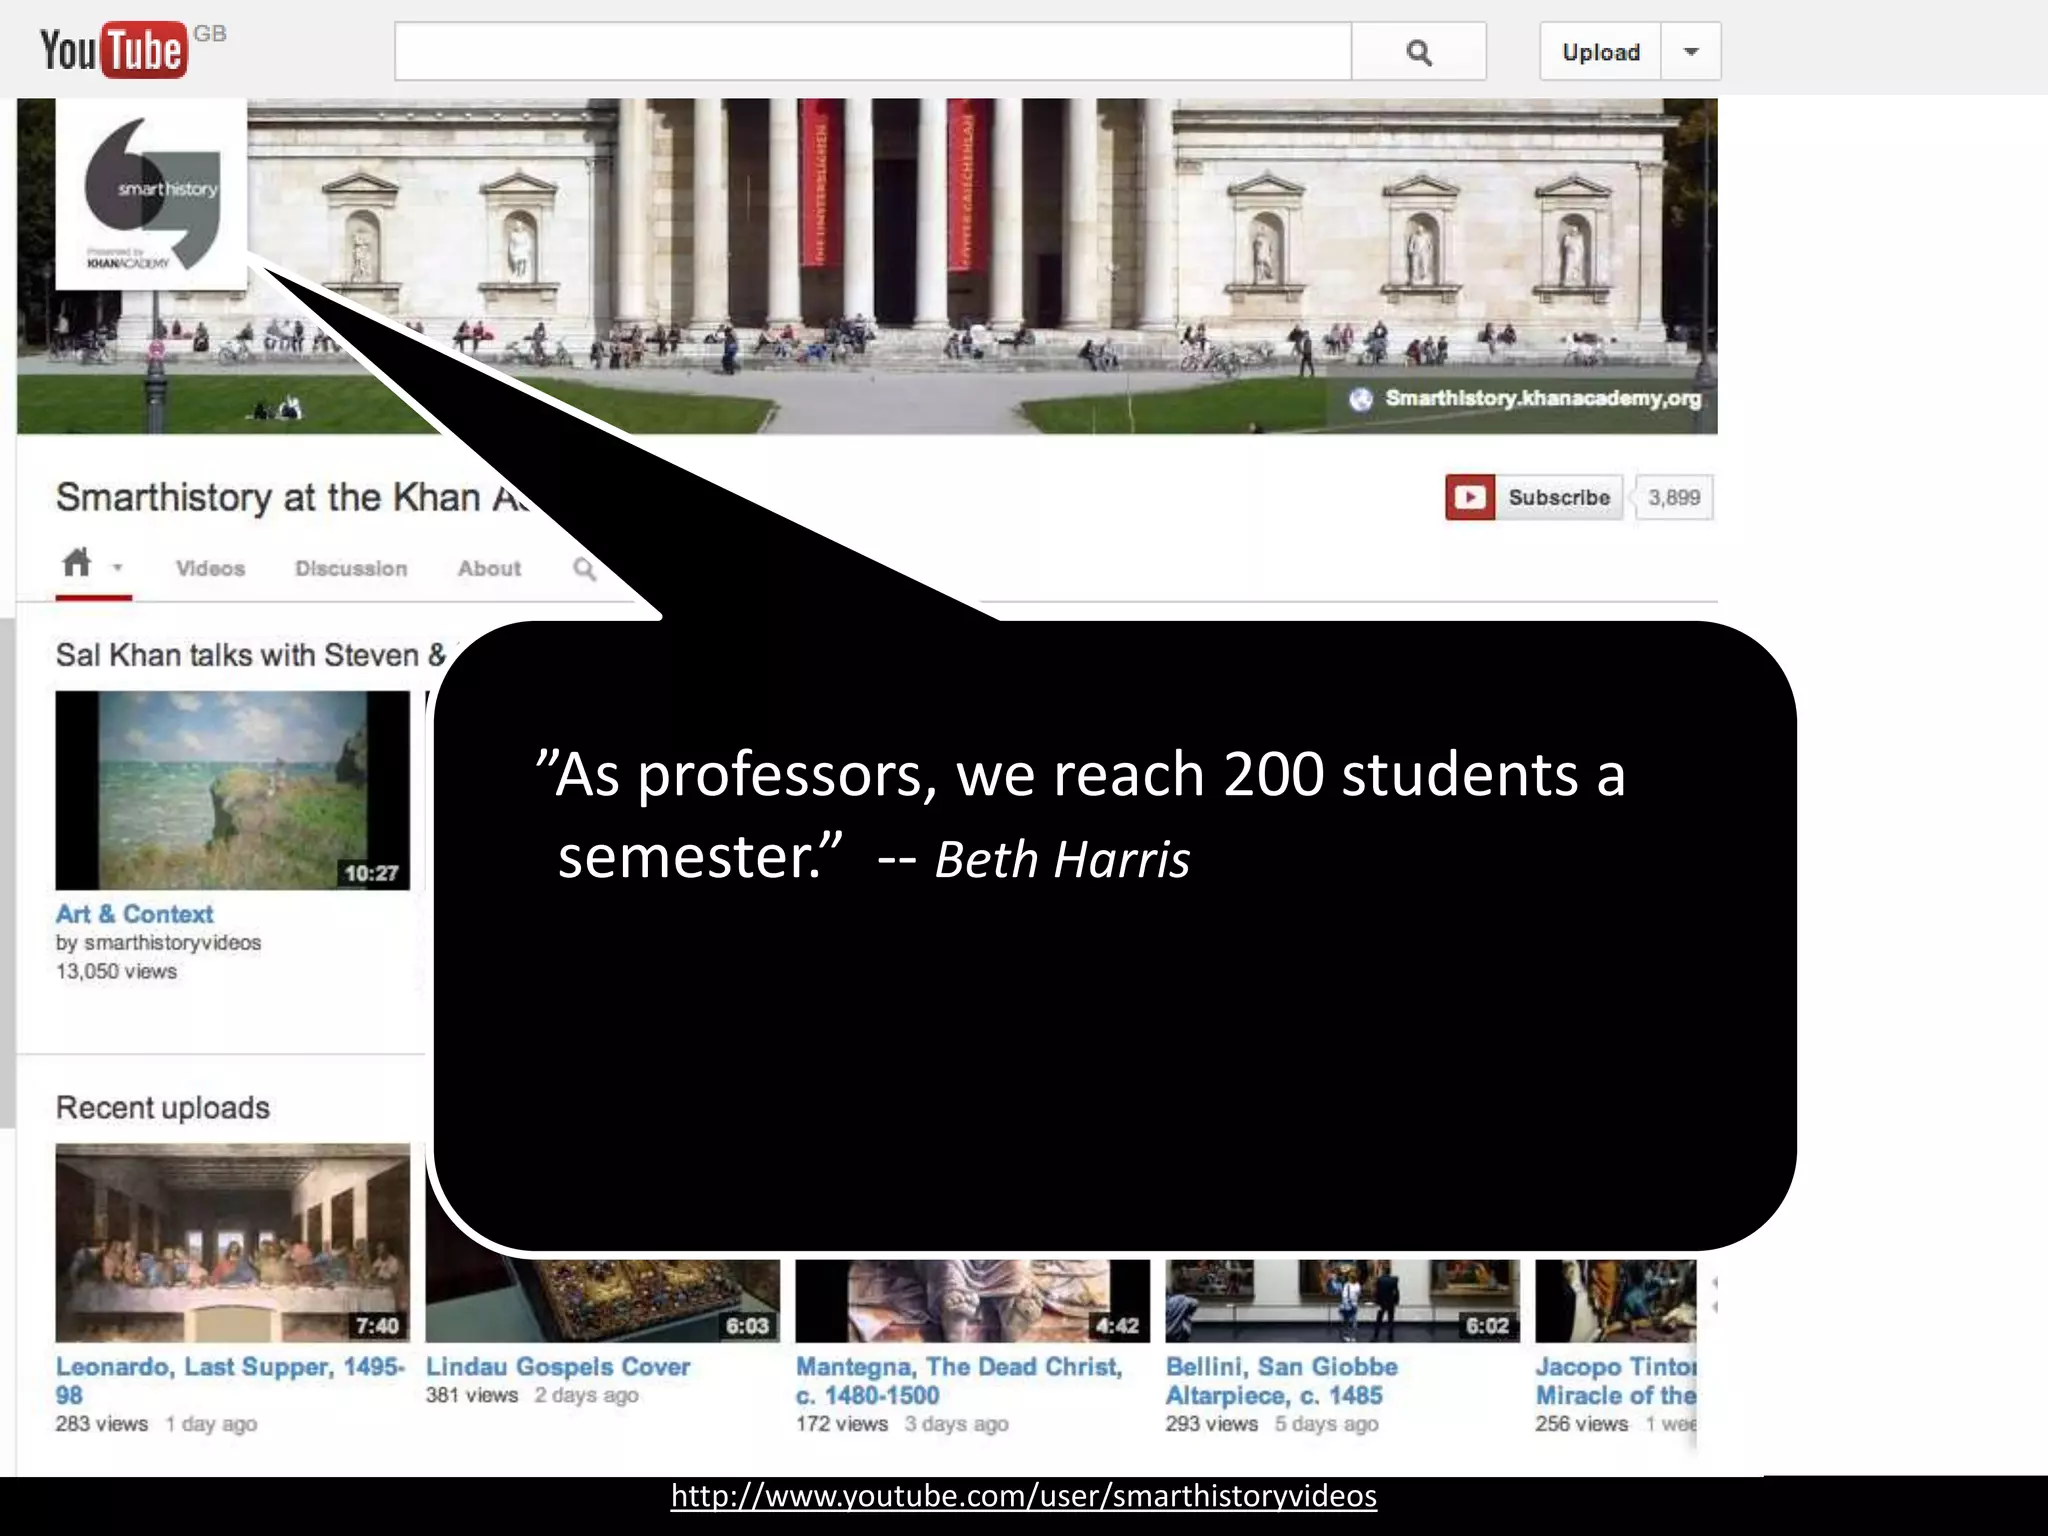Switch to the Discussion tab
This screenshot has width=2048, height=1536.
351,568
